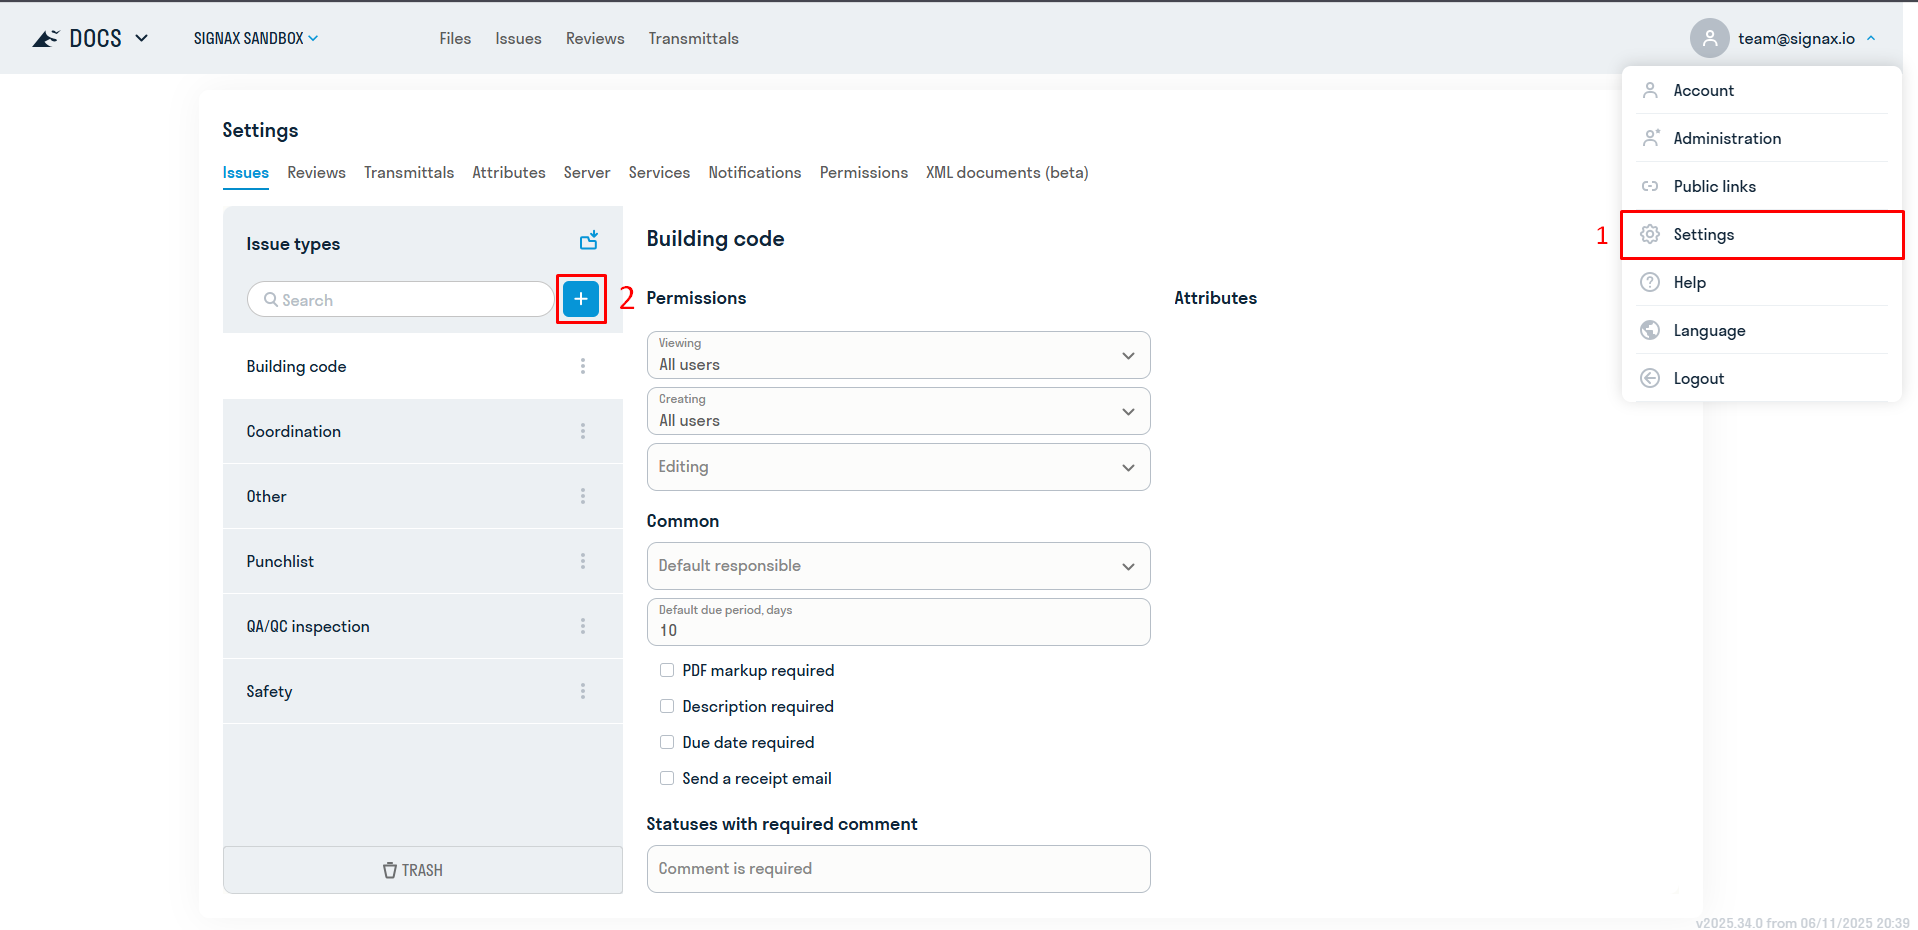The width and height of the screenshot is (1918, 930).
Task: Expand the Creating permission dropdown
Action: (x=898, y=411)
